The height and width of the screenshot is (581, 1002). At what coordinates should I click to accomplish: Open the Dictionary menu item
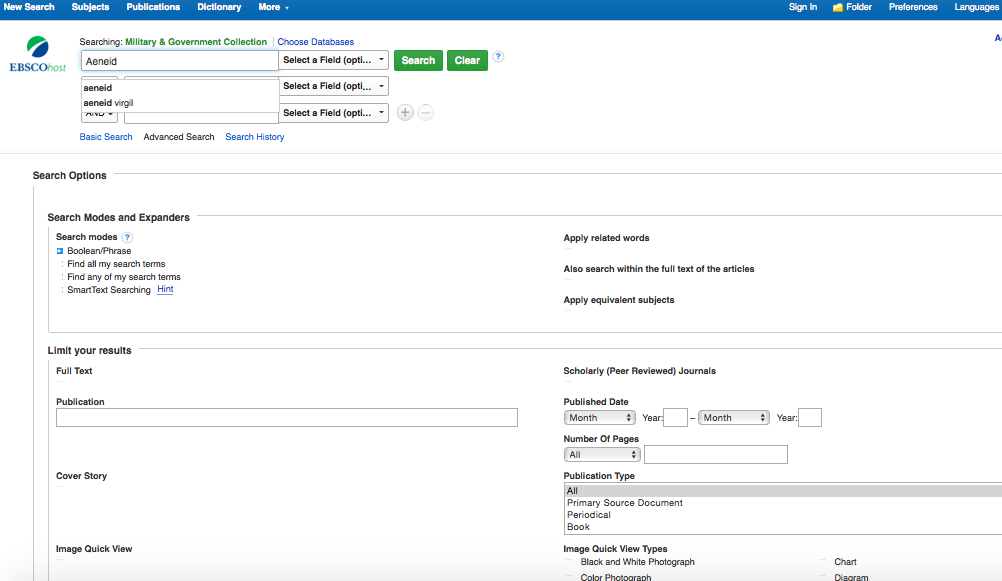click(x=219, y=7)
